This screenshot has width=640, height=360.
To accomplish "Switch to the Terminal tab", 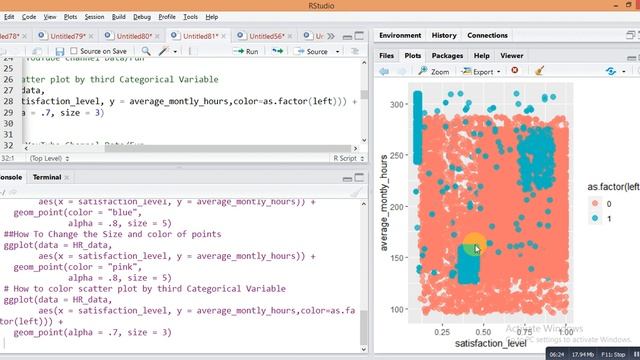I will (47, 178).
